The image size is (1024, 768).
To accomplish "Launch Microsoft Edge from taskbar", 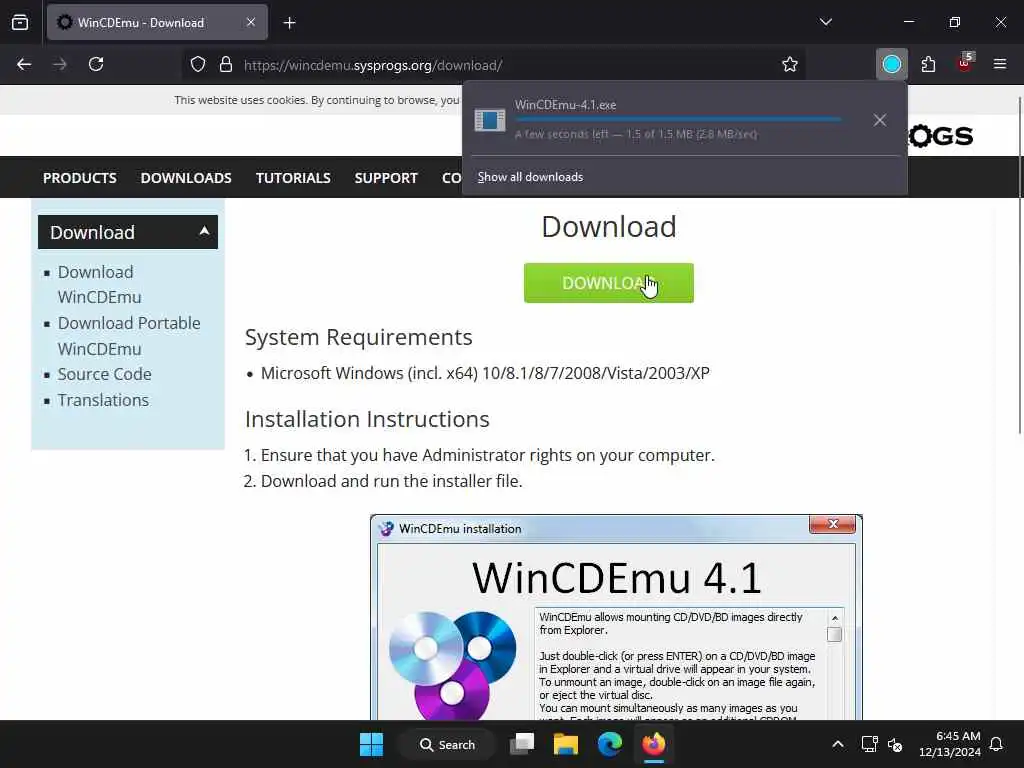I will pyautogui.click(x=610, y=744).
